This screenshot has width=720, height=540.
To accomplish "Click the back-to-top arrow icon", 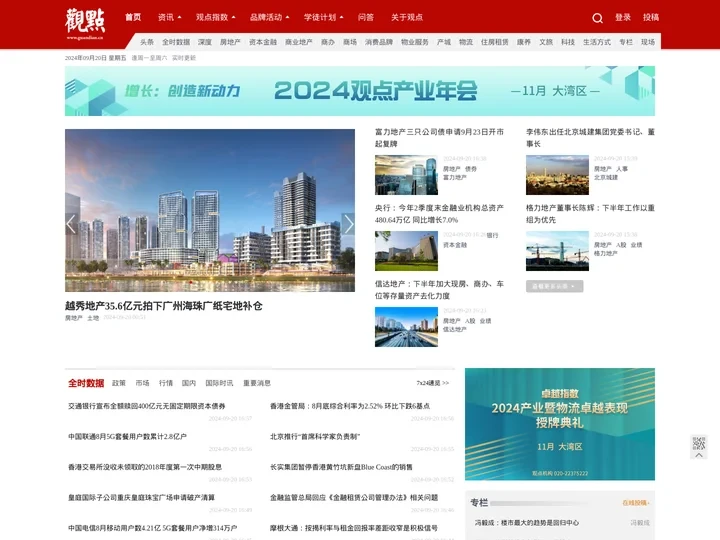I will (x=698, y=455).
